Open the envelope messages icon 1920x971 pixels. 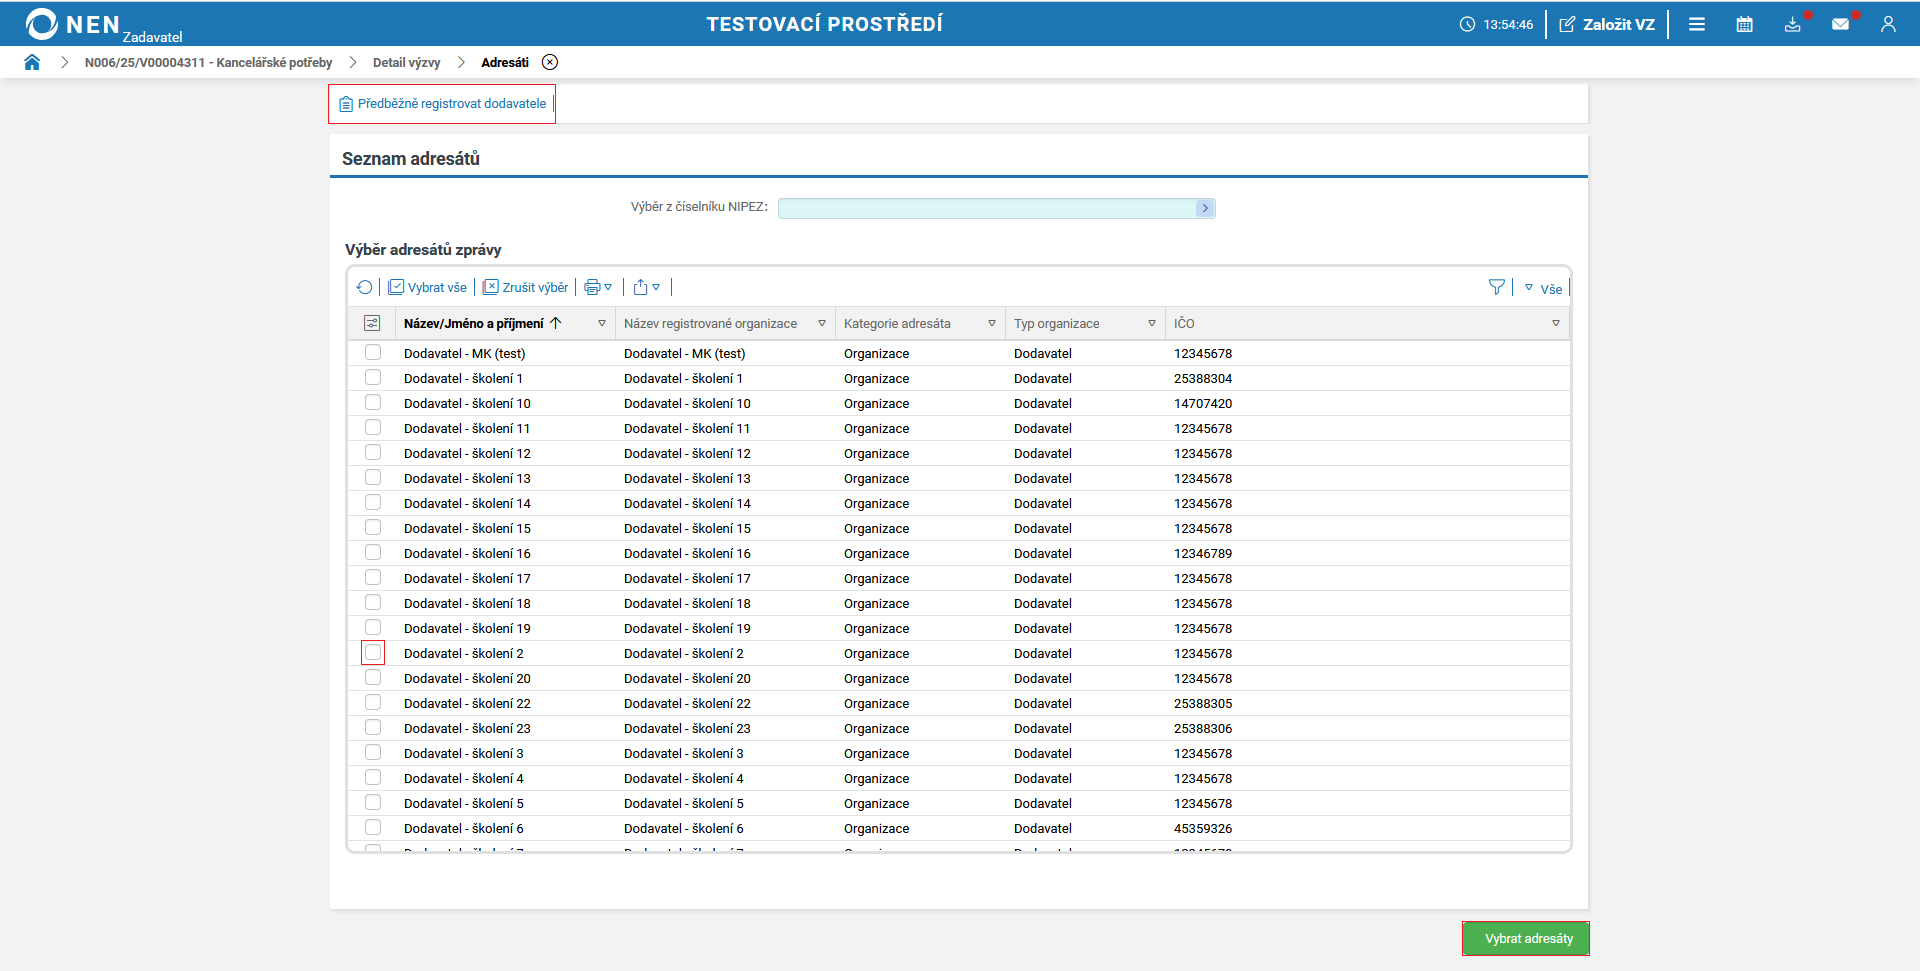[x=1840, y=24]
